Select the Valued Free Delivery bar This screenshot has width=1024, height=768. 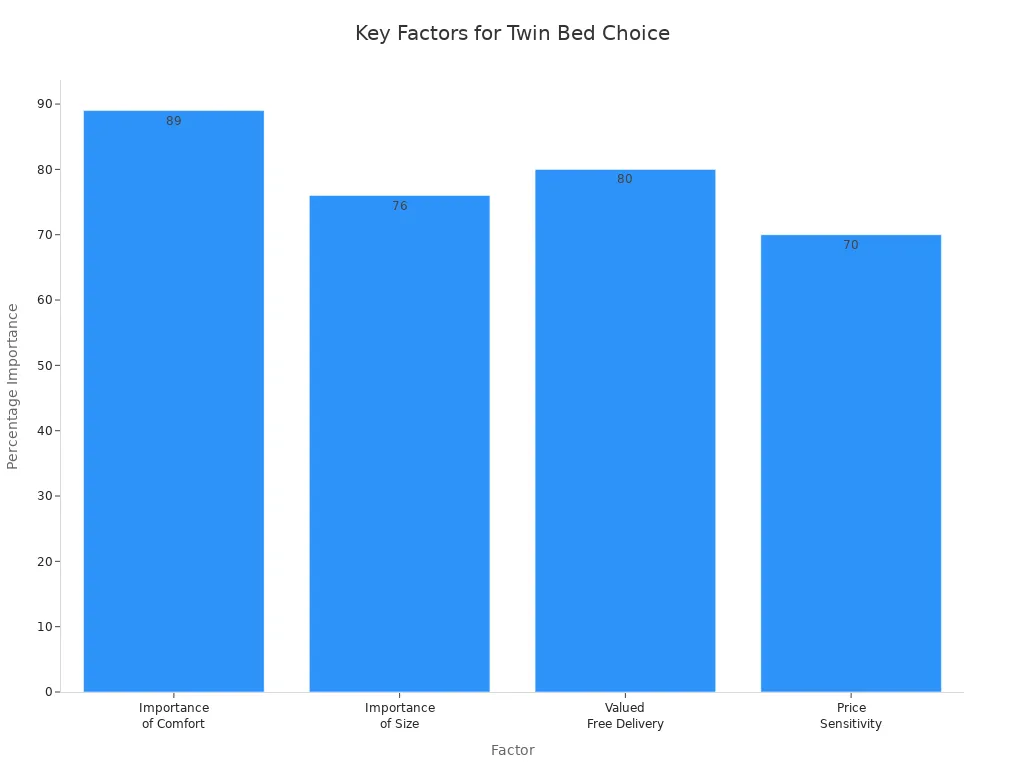(625, 430)
